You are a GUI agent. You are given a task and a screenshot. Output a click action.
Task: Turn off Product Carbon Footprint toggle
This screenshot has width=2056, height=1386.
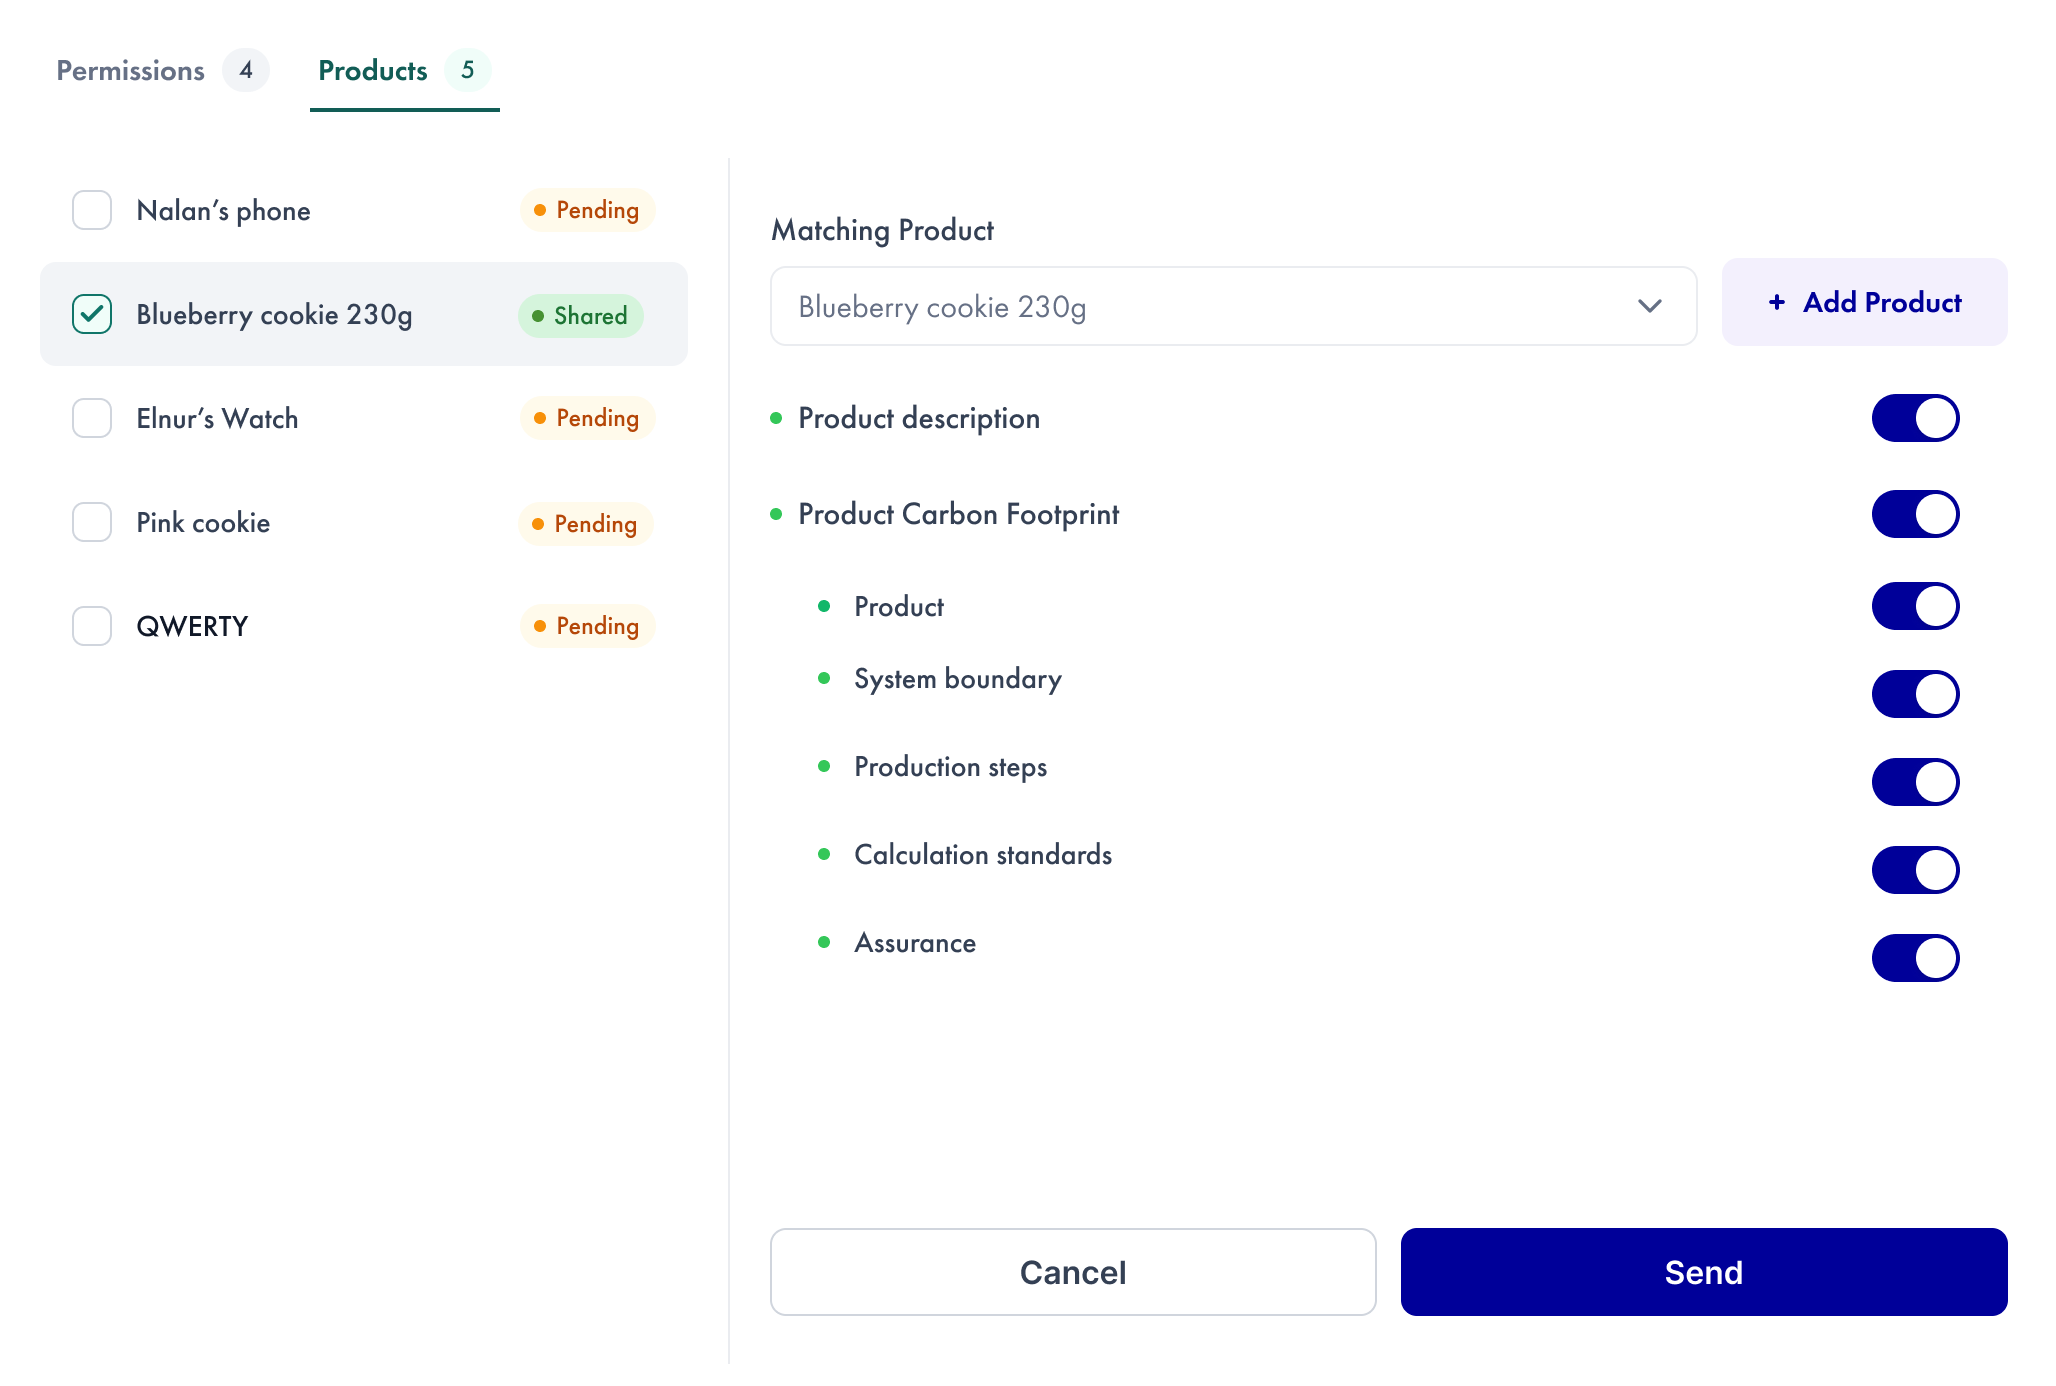(1914, 514)
